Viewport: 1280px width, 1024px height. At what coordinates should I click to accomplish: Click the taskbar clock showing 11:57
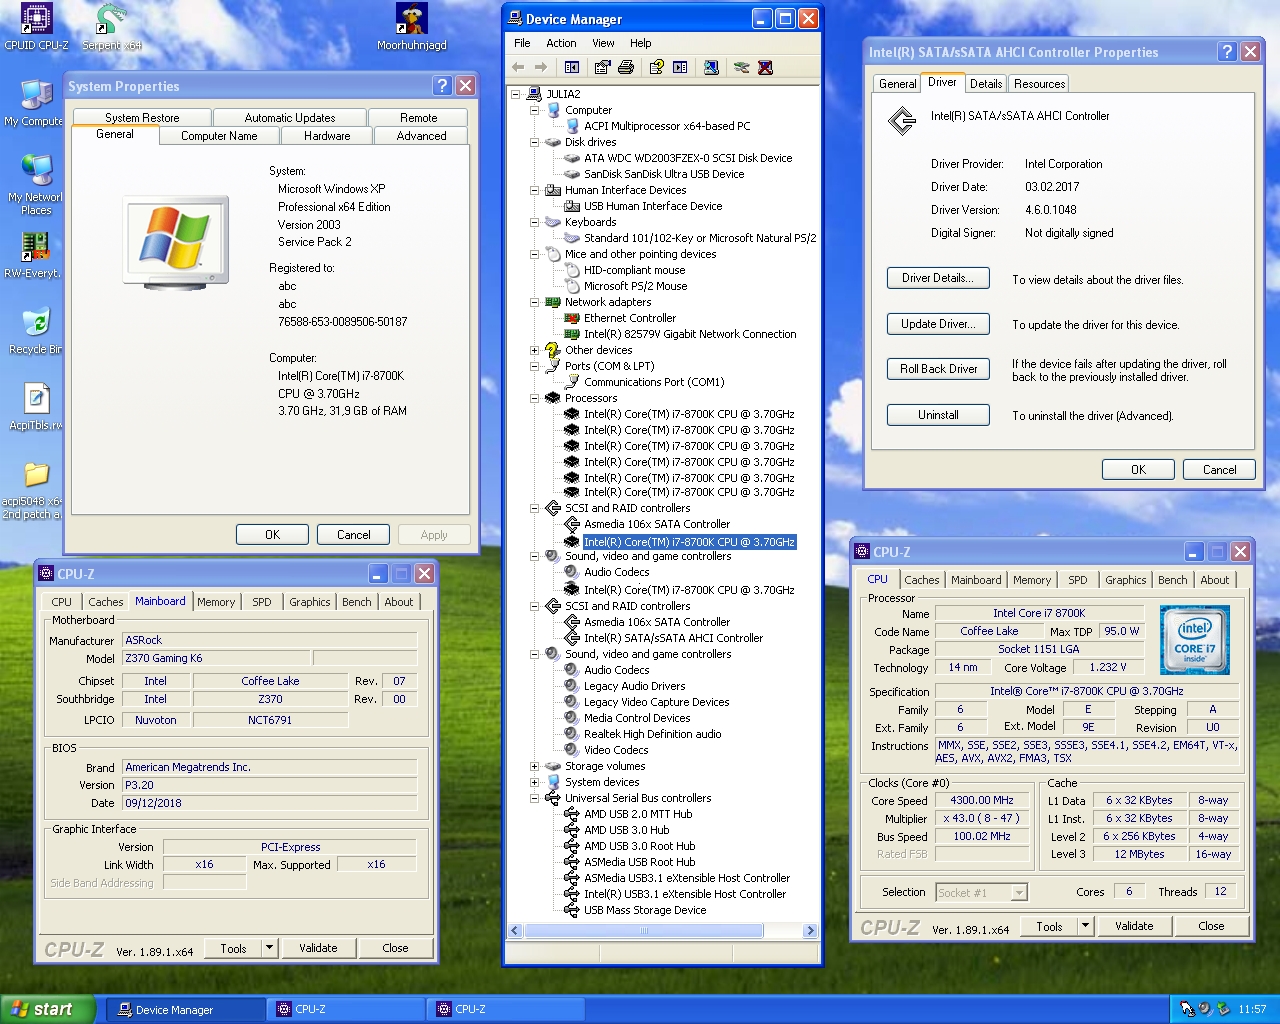click(x=1252, y=1010)
